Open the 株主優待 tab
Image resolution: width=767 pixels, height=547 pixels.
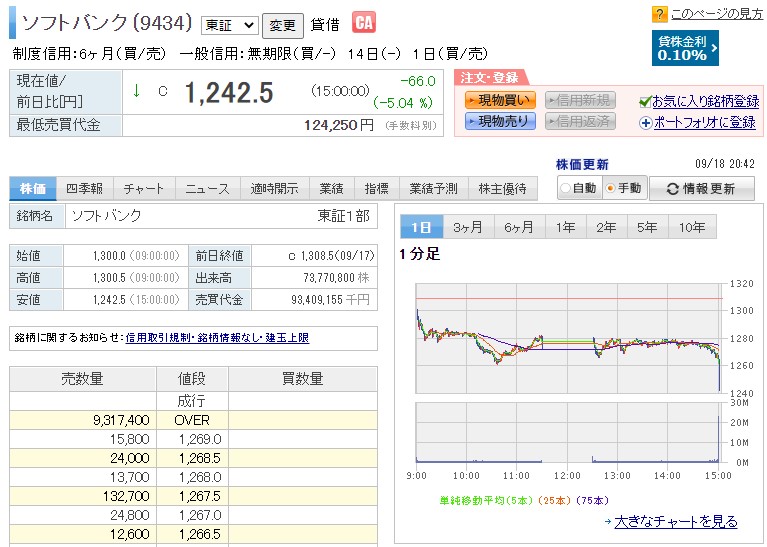click(502, 189)
